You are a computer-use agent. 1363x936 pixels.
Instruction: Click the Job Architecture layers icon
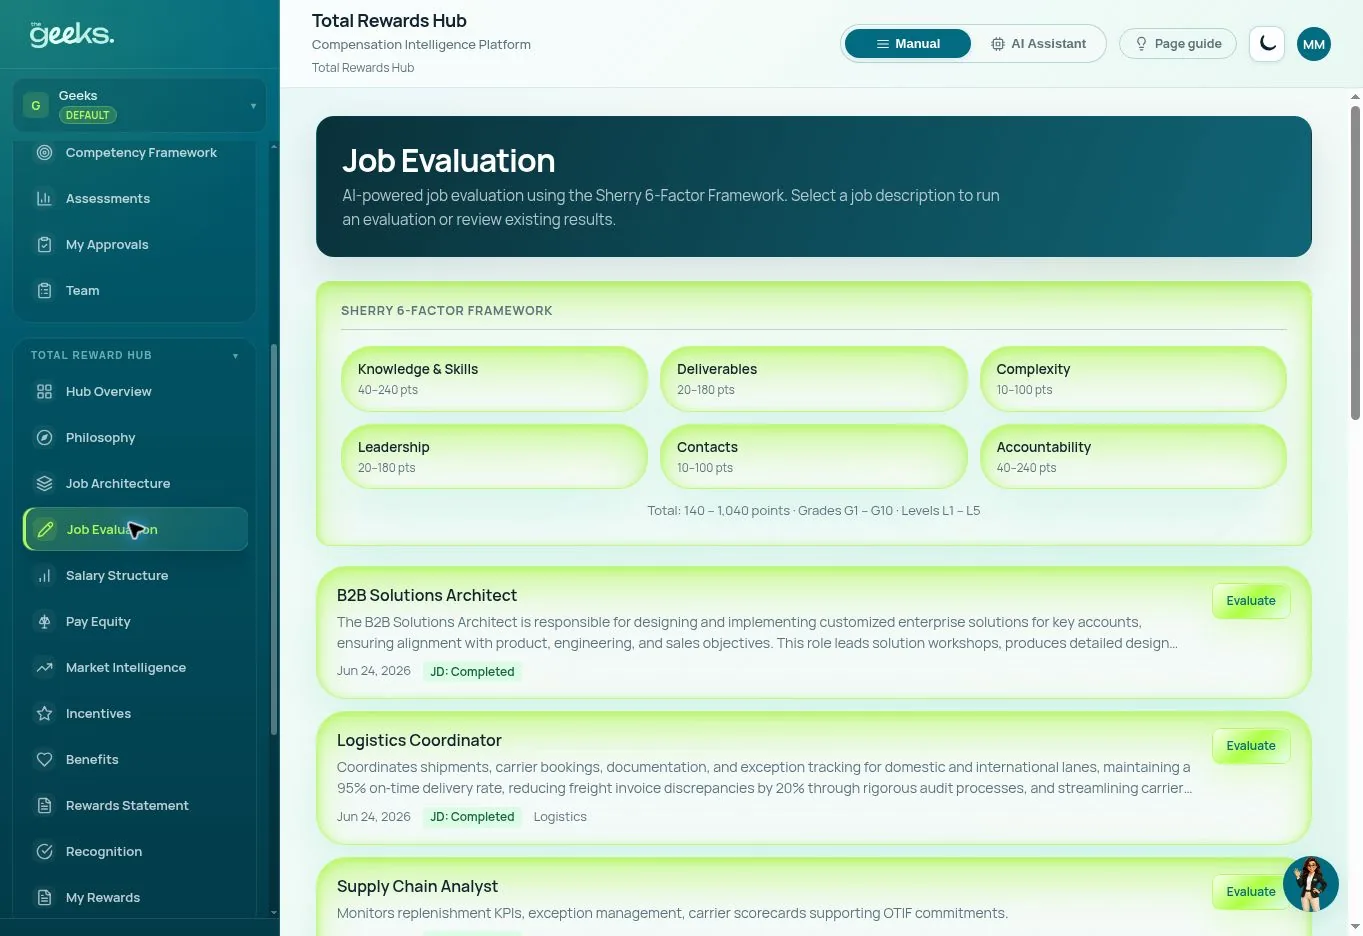44,484
